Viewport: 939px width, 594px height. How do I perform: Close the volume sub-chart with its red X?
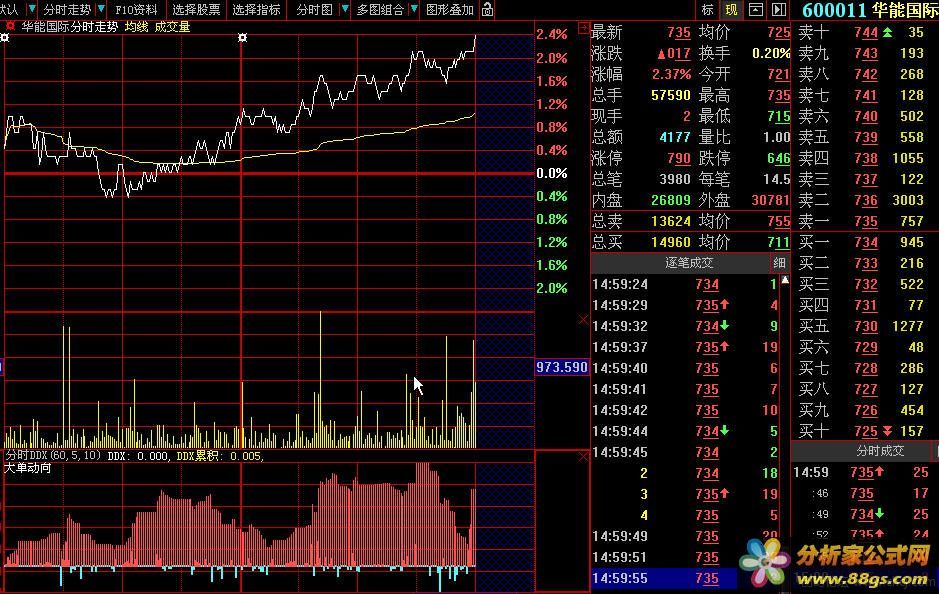point(583,320)
